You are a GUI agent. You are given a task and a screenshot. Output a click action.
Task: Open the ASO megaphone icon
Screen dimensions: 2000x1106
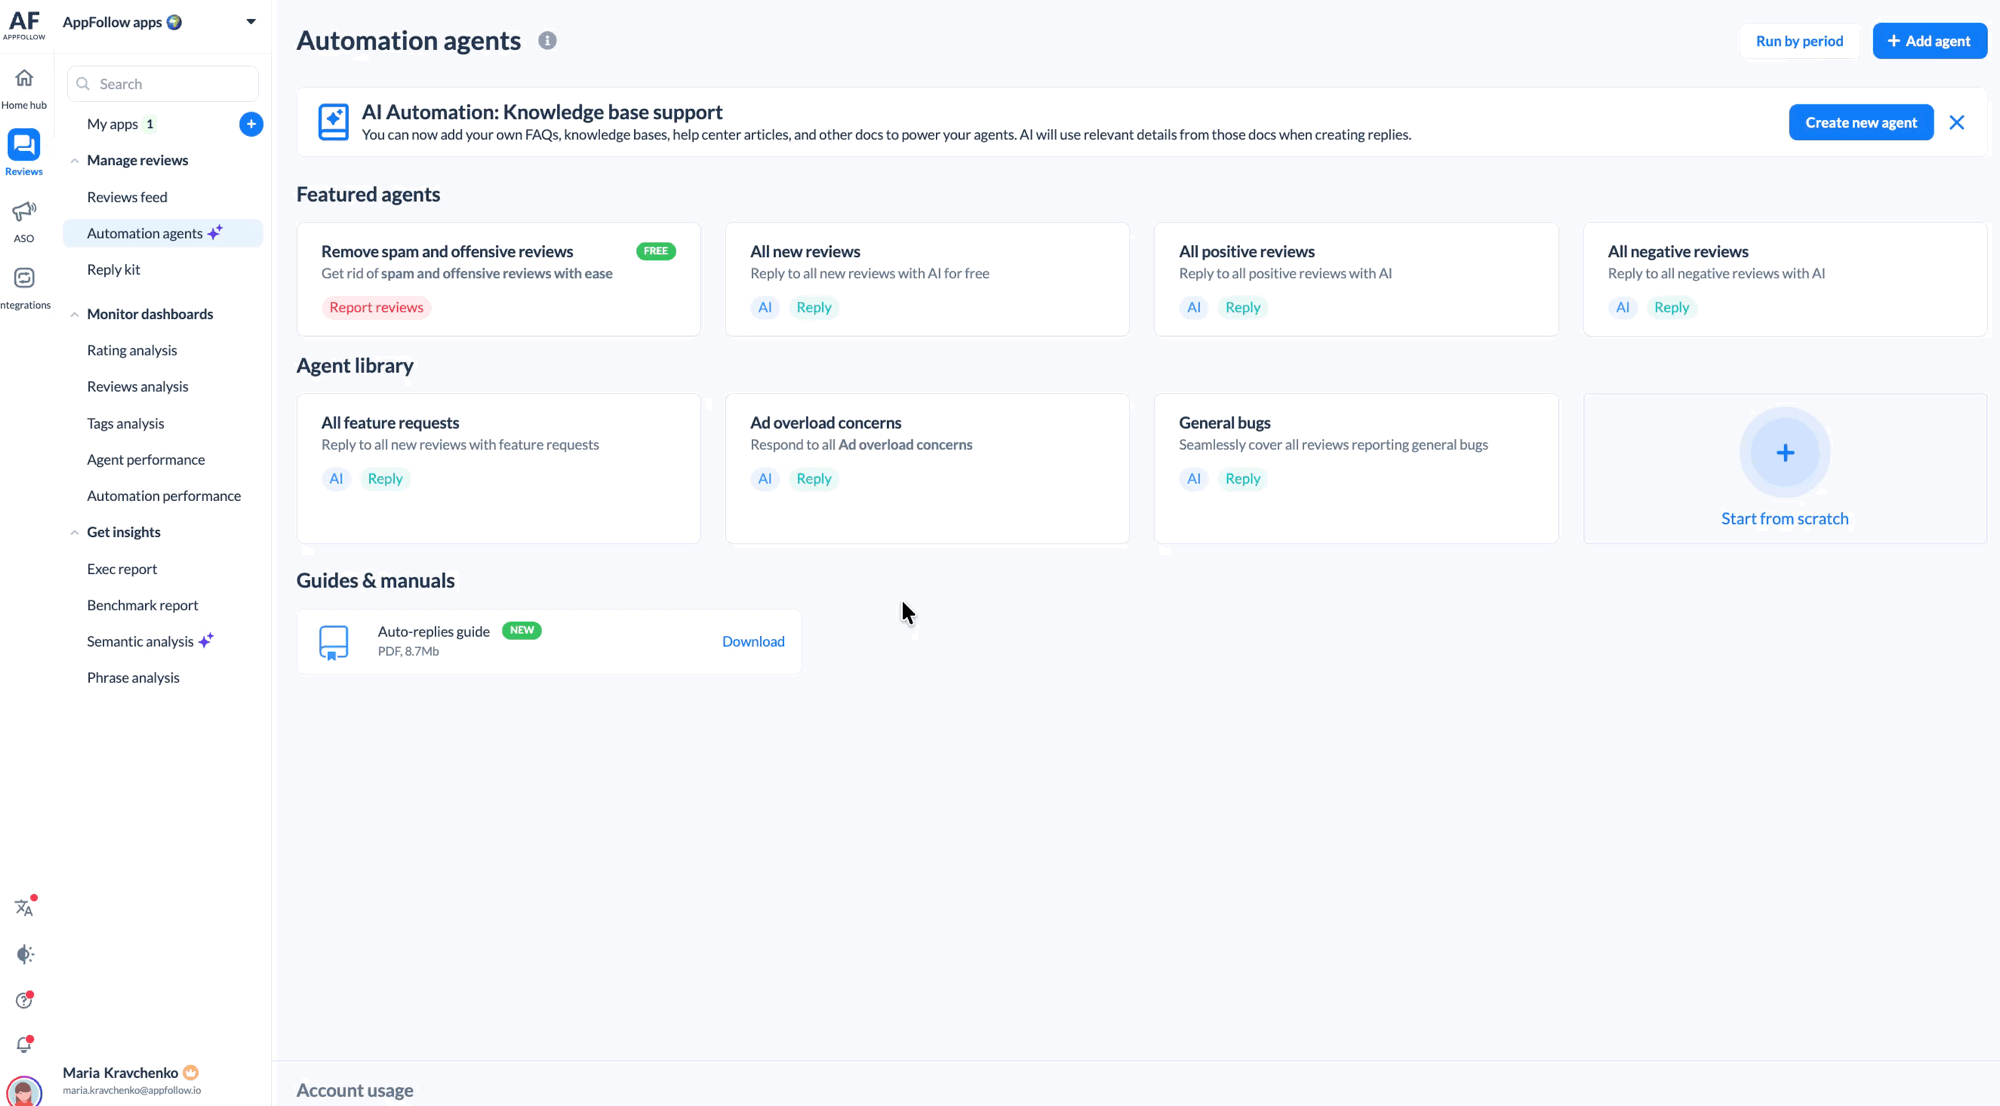pyautogui.click(x=24, y=211)
